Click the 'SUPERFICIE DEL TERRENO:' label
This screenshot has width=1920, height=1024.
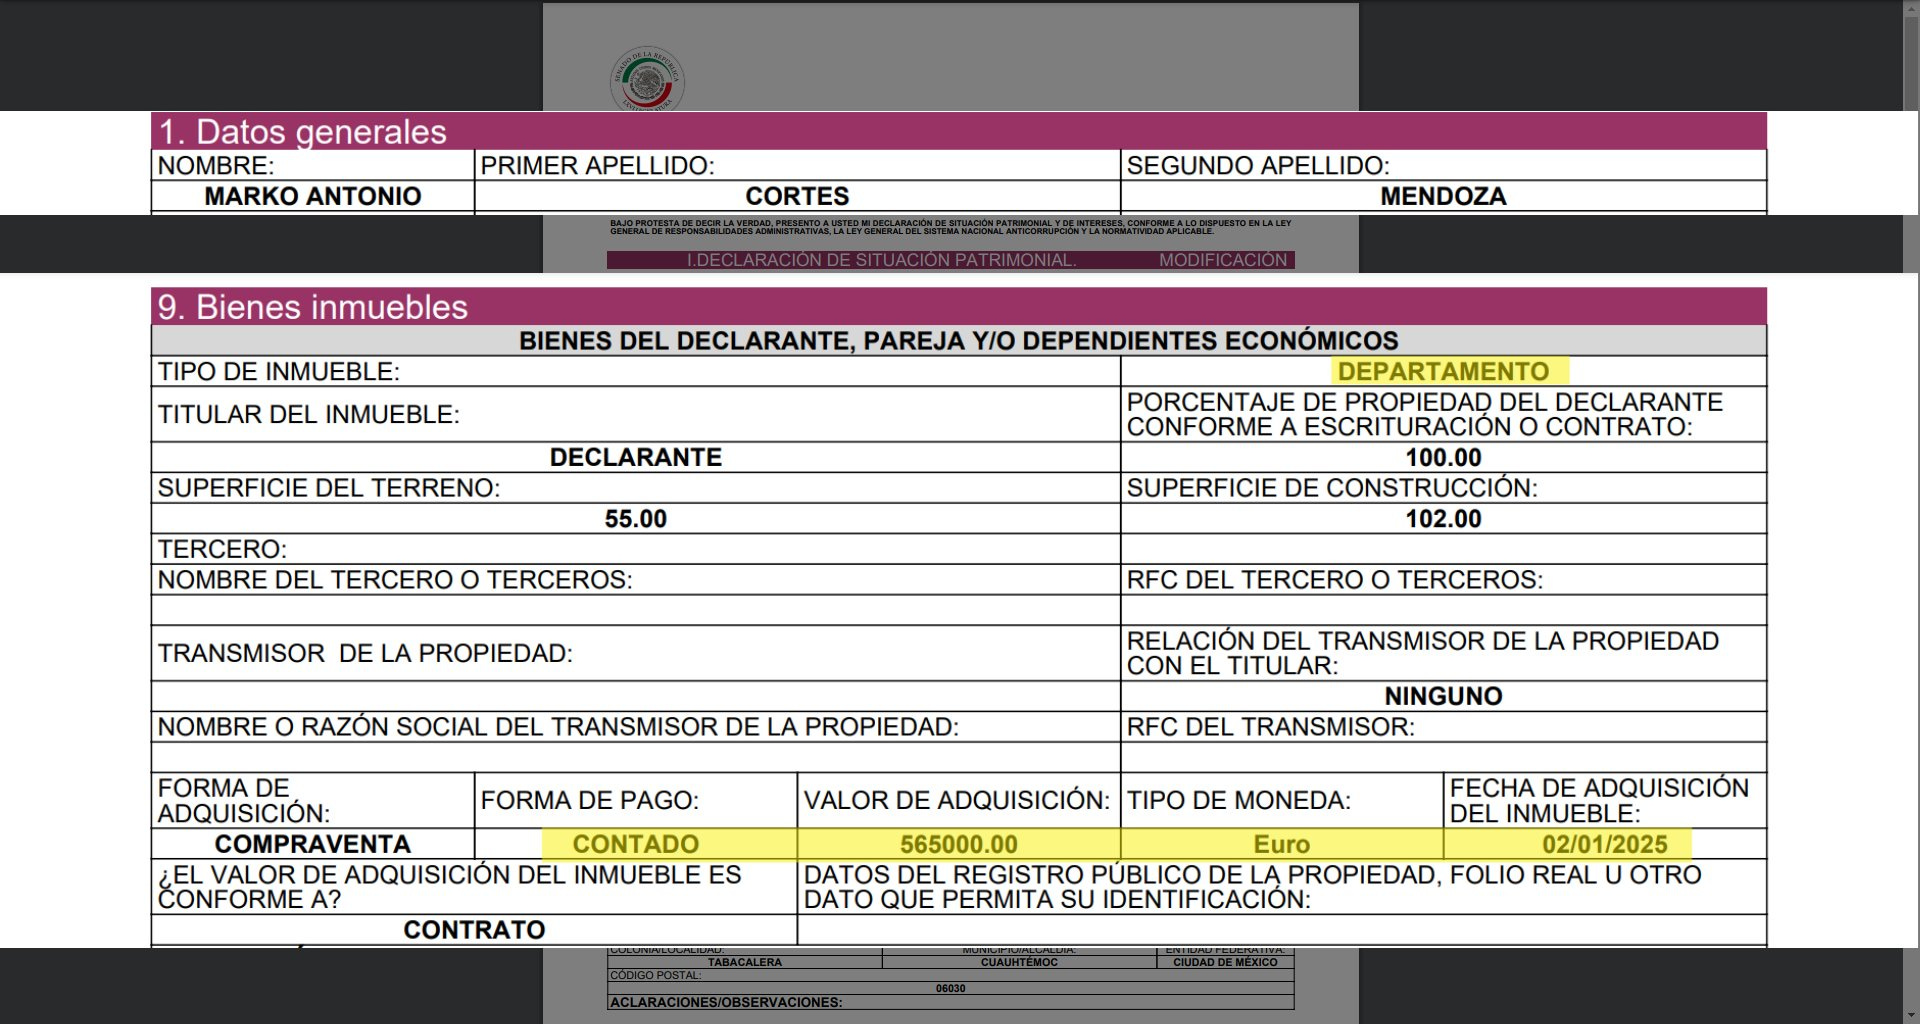329,488
